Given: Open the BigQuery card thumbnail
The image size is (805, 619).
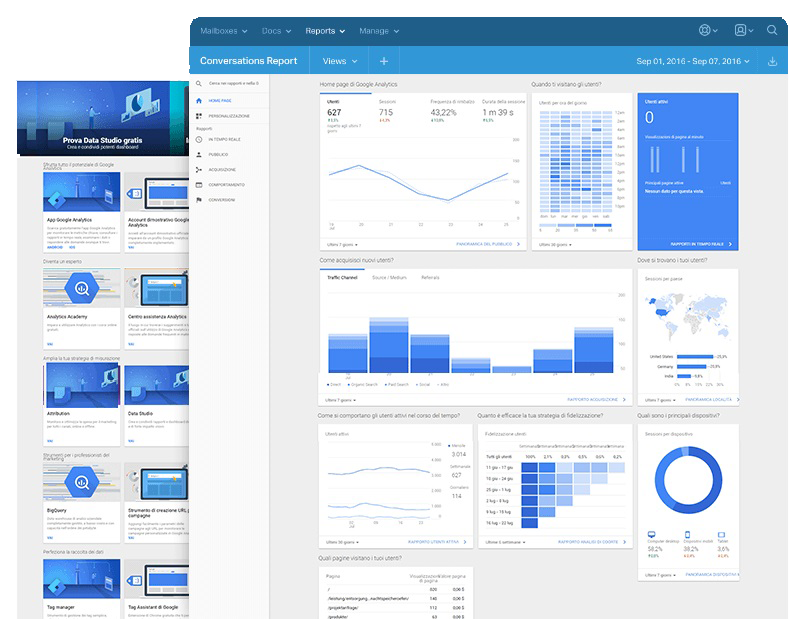Looking at the screenshot, I should pyautogui.click(x=82, y=482).
